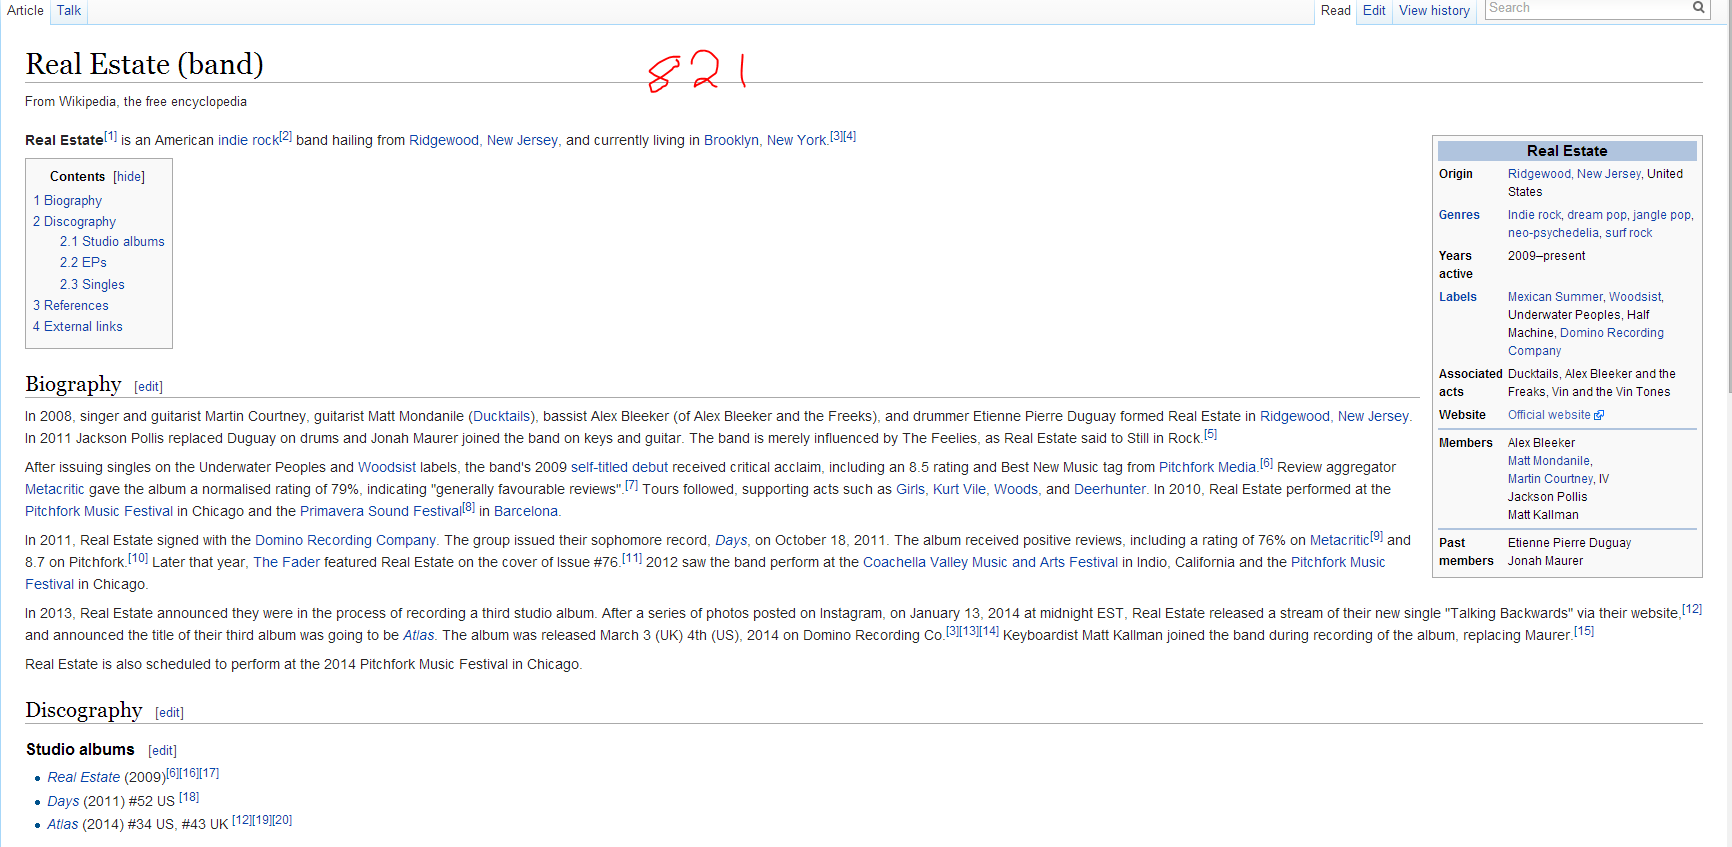1732x847 pixels.
Task: Edit the Studio albums subsection
Action: tap(163, 751)
